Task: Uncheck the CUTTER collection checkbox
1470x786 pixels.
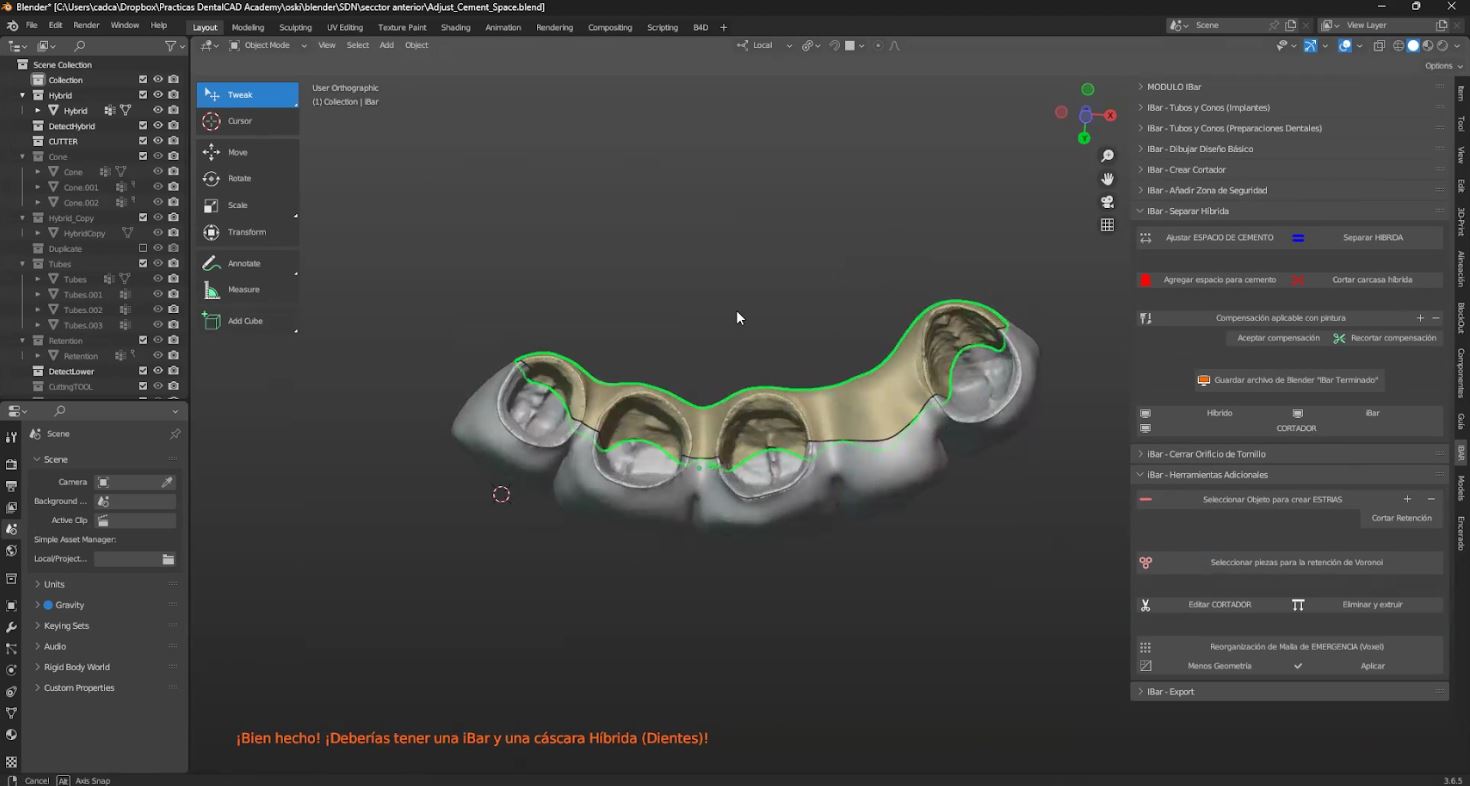Action: coord(143,141)
